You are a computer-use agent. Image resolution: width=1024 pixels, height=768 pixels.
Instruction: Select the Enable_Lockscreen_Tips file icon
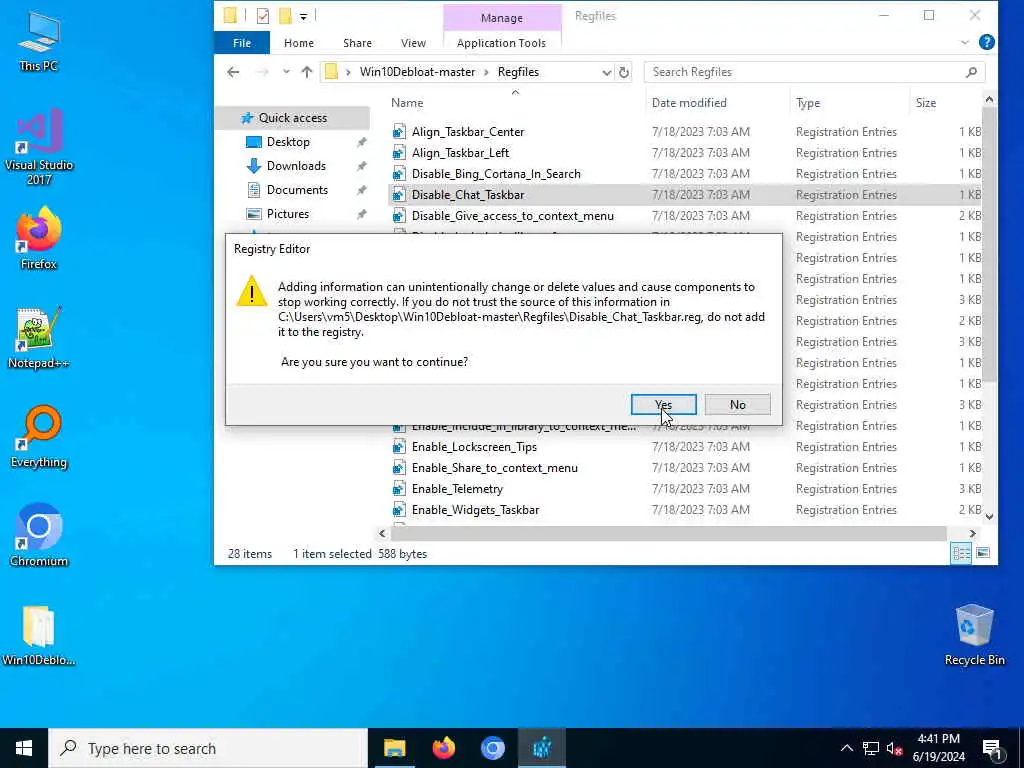click(399, 447)
